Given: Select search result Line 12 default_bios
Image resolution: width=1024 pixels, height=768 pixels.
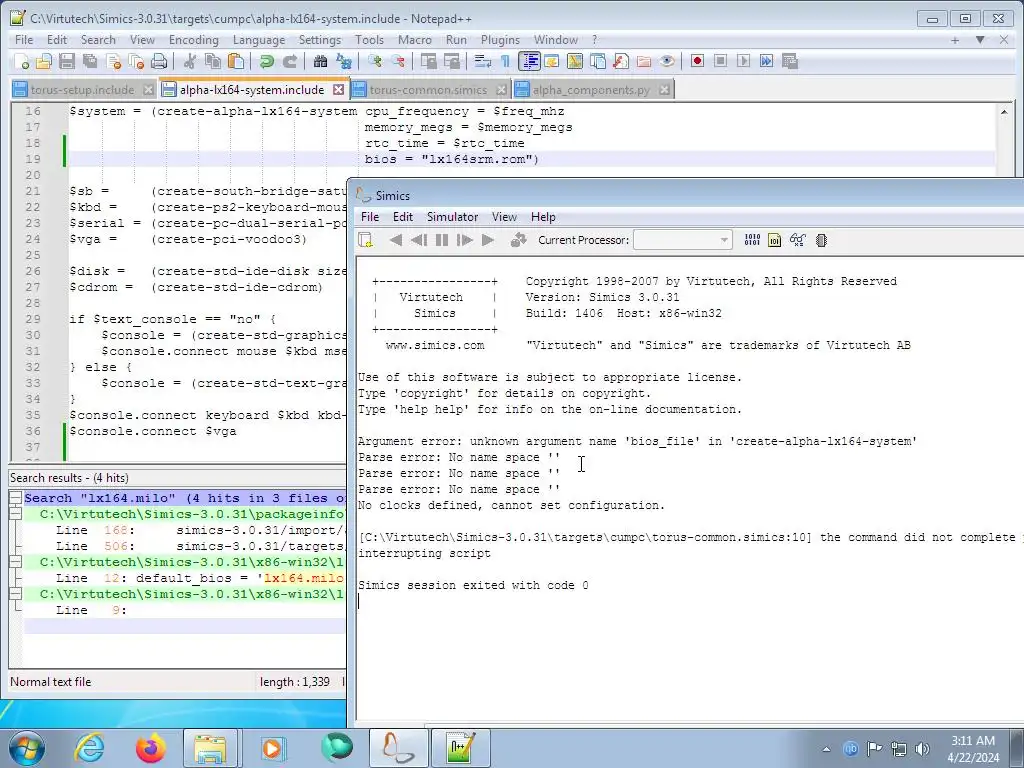Looking at the screenshot, I should [184, 578].
